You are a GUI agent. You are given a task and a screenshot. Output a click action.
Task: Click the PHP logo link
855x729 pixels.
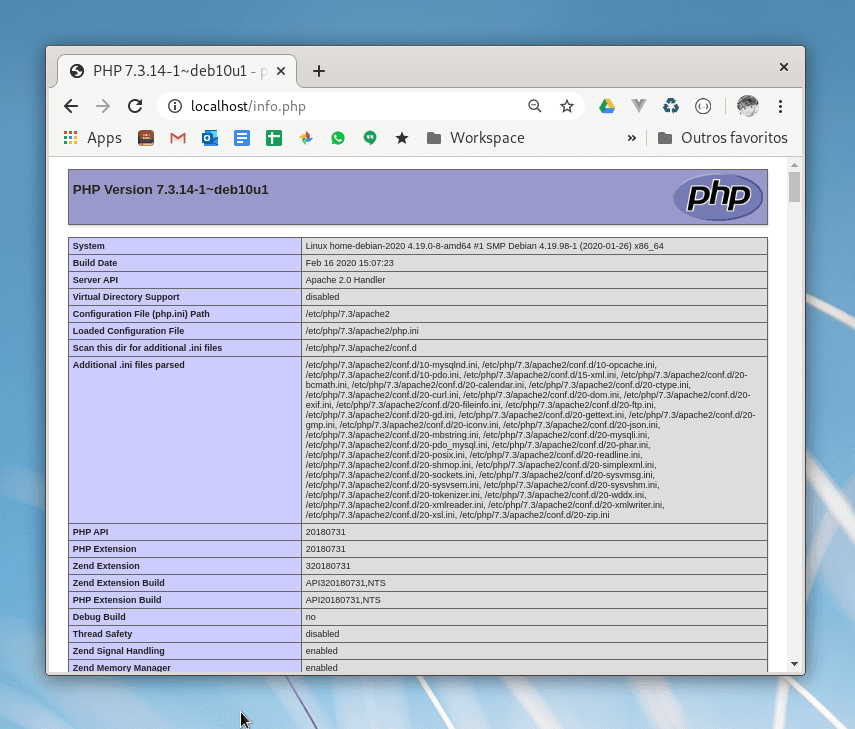(717, 196)
